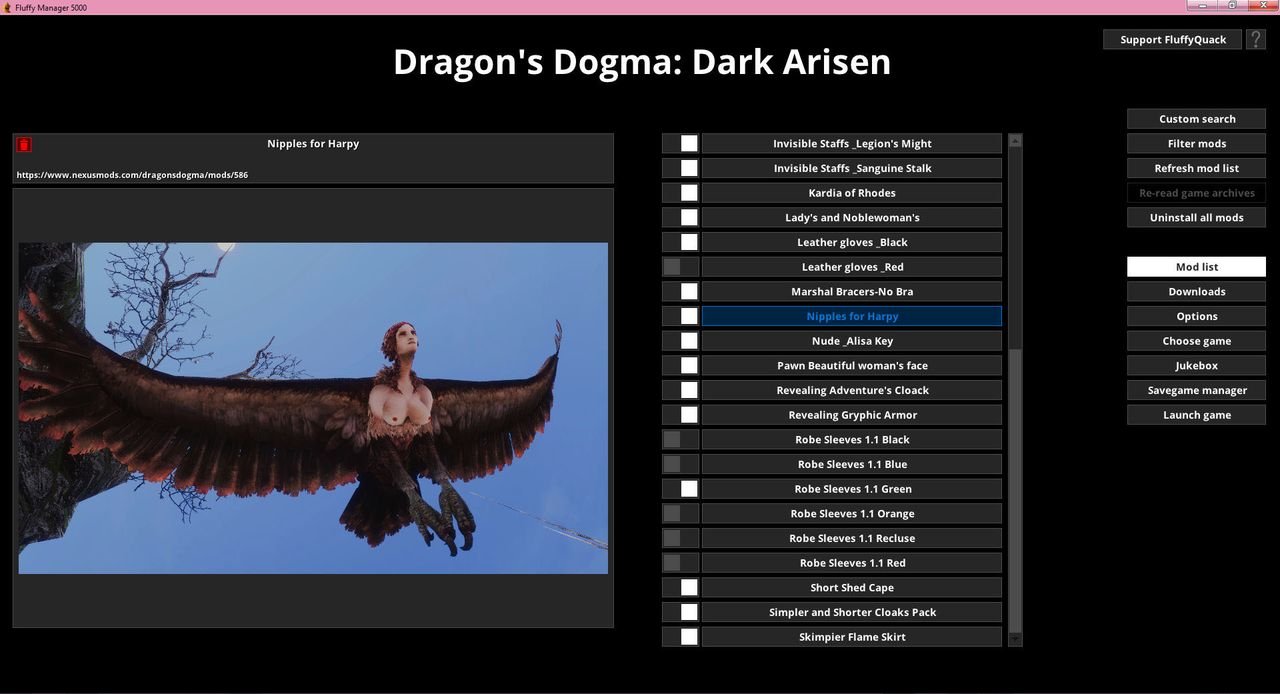Toggle the Leather gloves _Red mod on
Screen dimensions: 1280x694
click(680, 267)
